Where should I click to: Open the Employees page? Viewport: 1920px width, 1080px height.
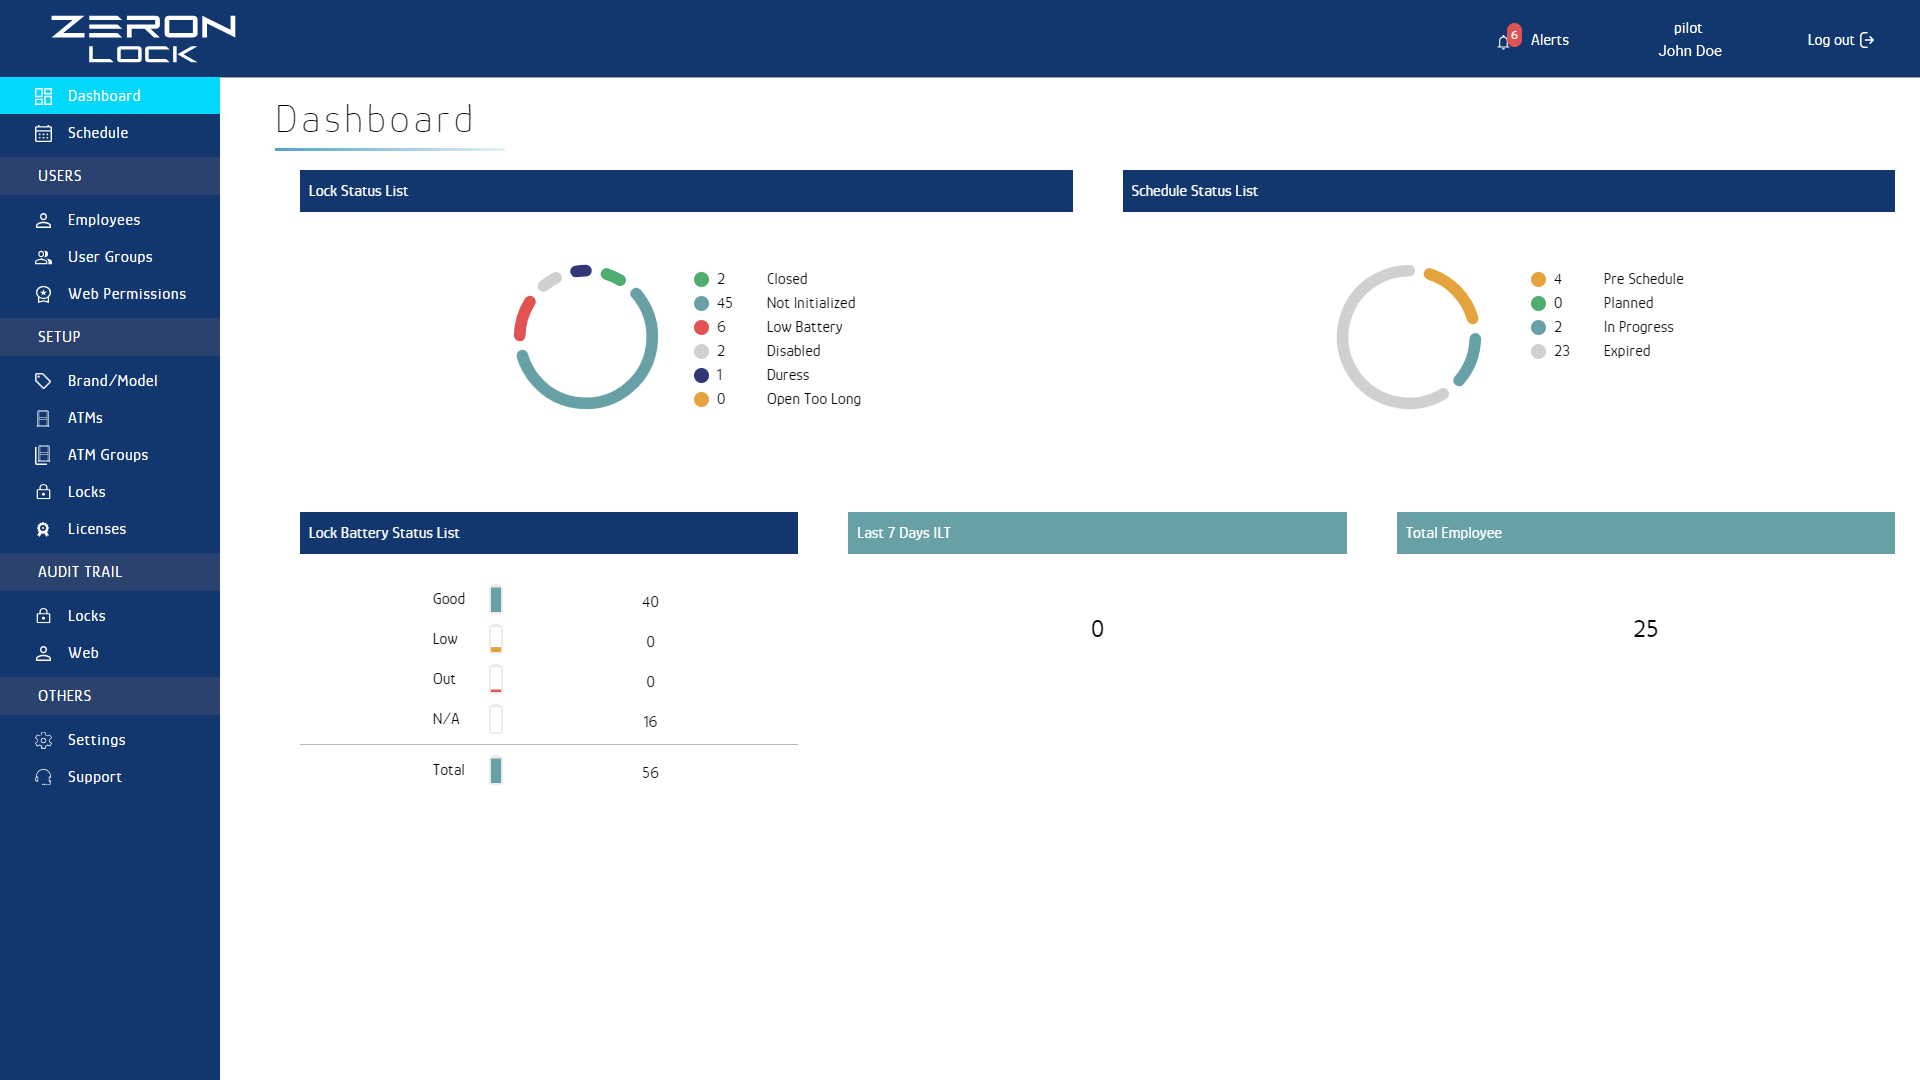pos(103,220)
